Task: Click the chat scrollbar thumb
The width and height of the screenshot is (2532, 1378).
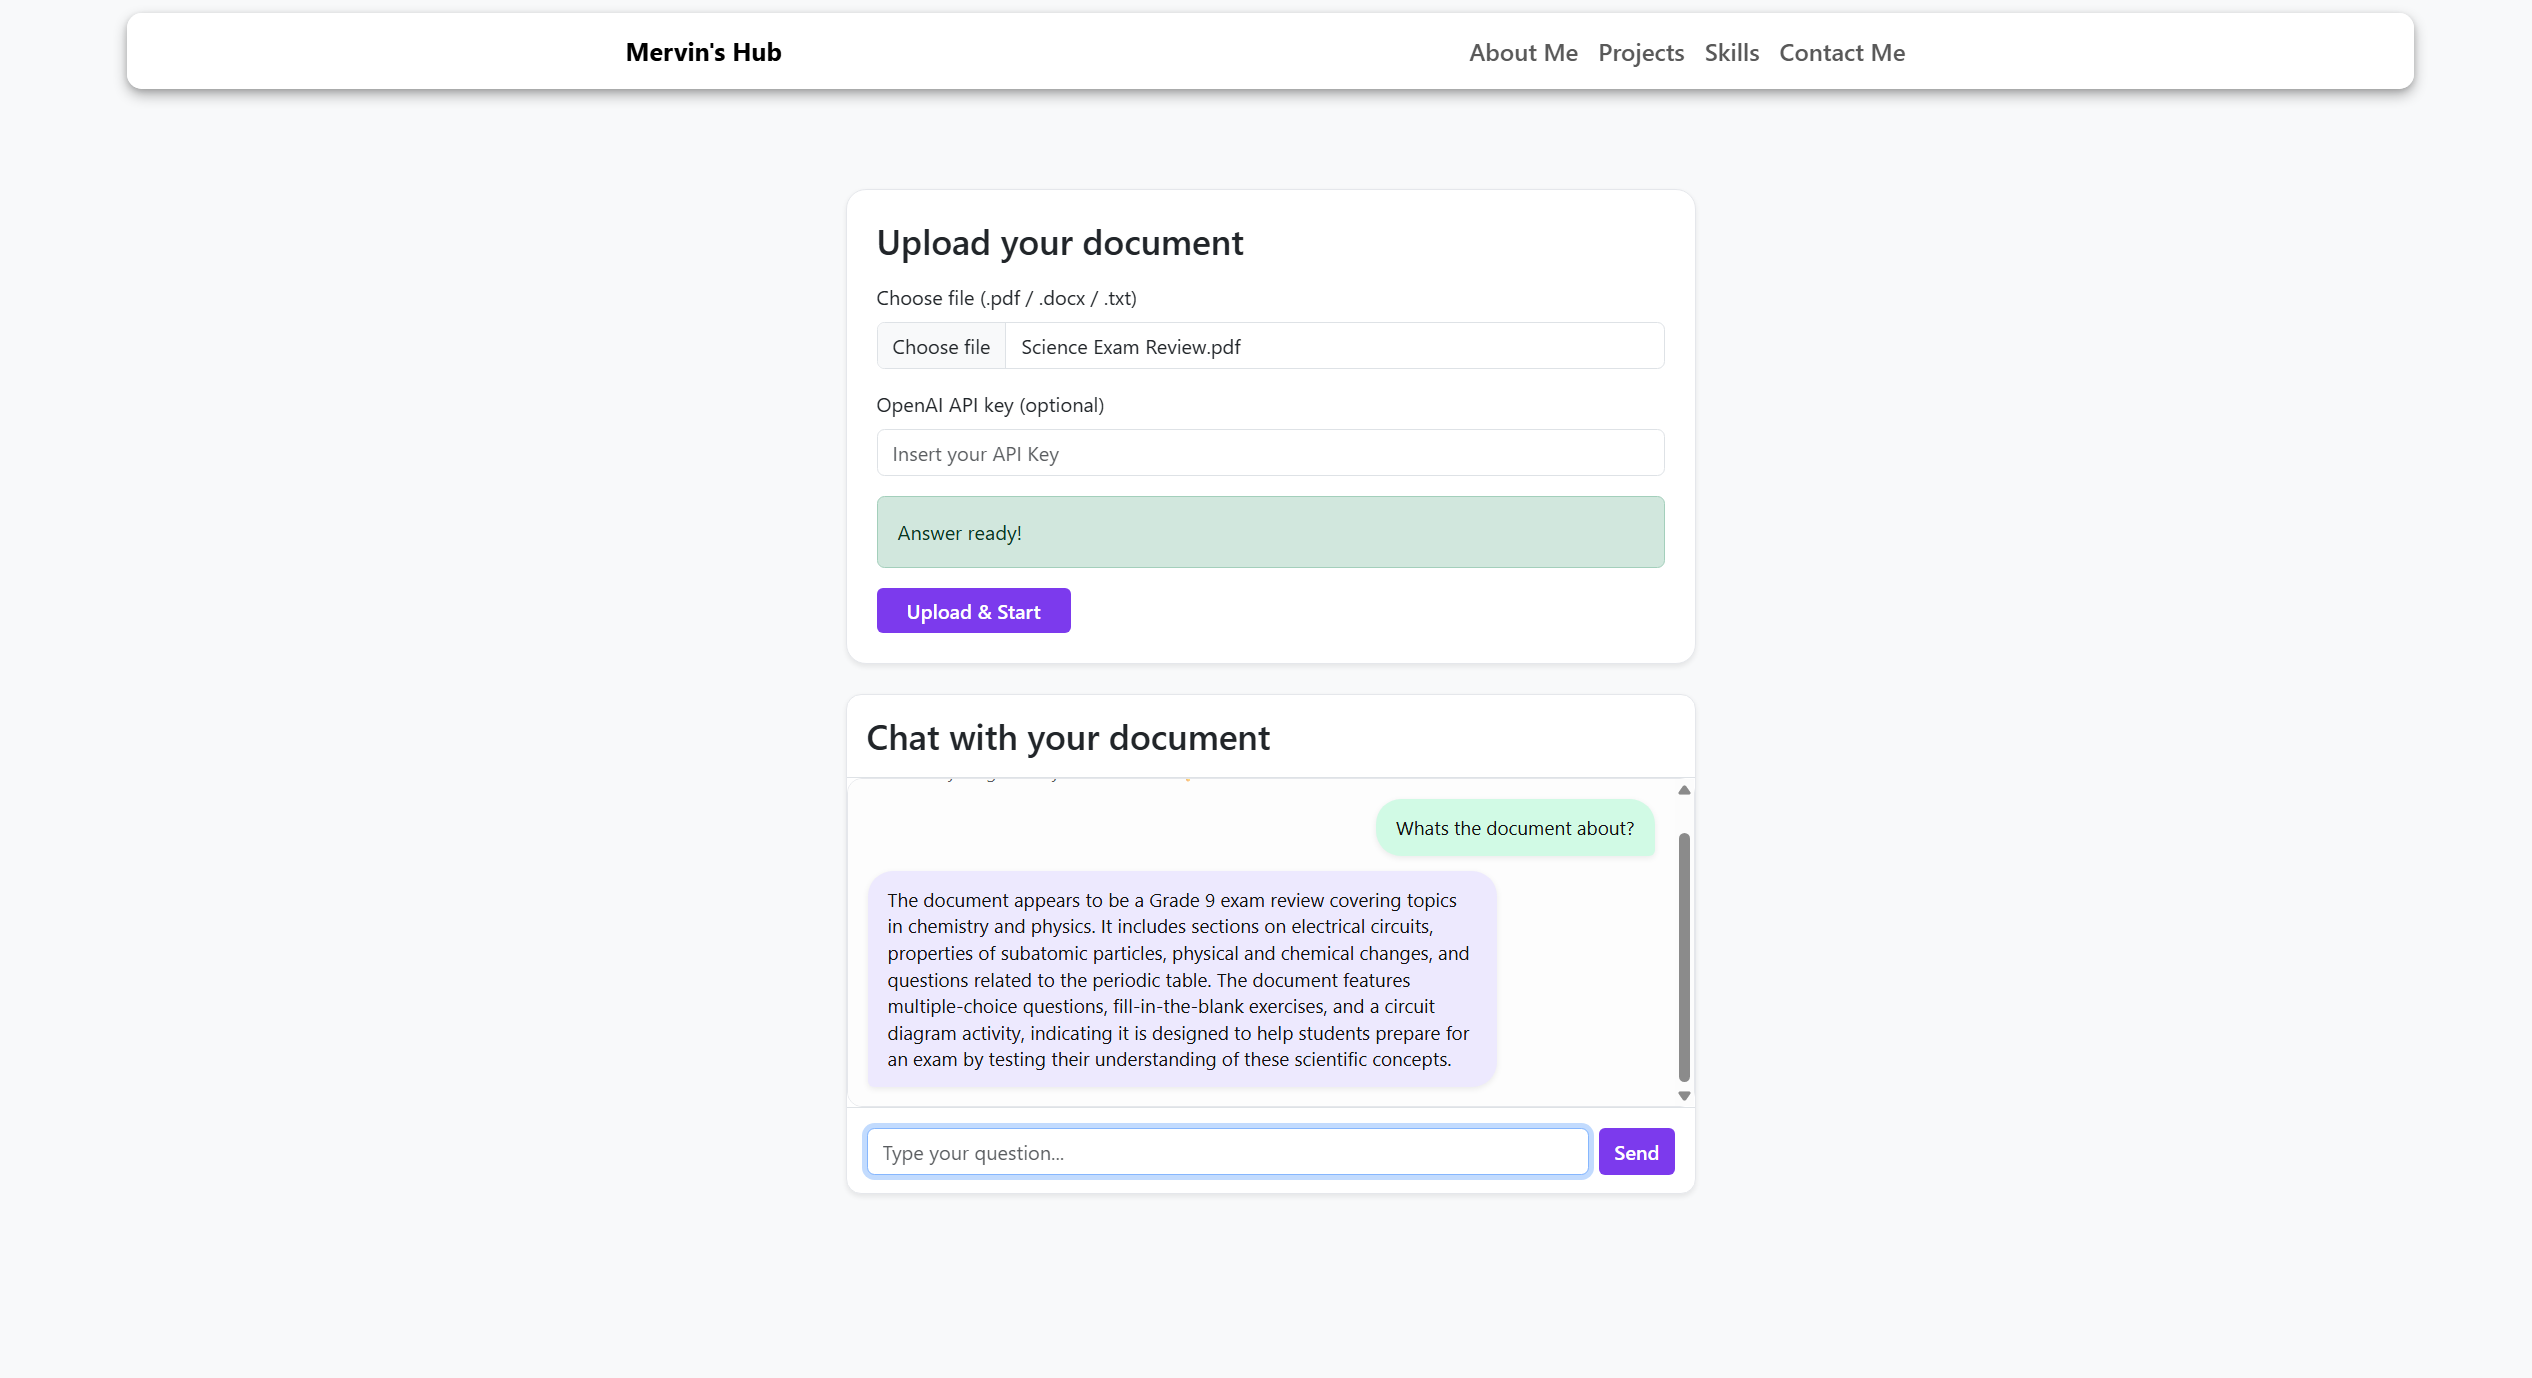Action: (1684, 955)
